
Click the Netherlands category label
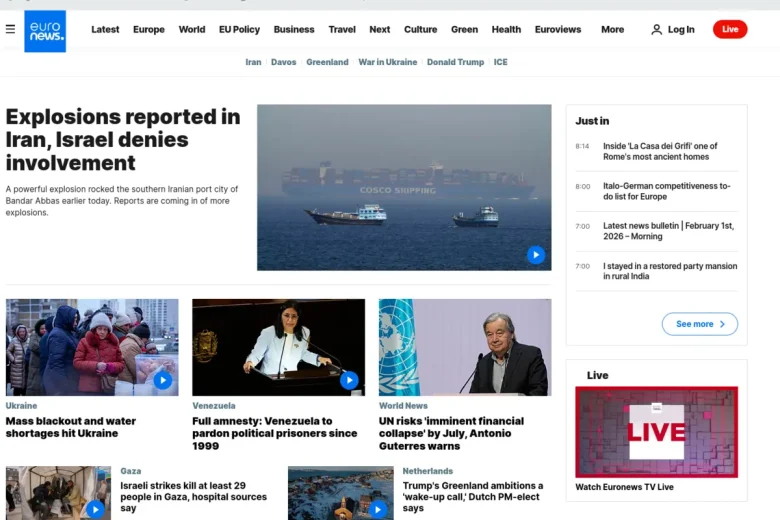pyautogui.click(x=428, y=471)
